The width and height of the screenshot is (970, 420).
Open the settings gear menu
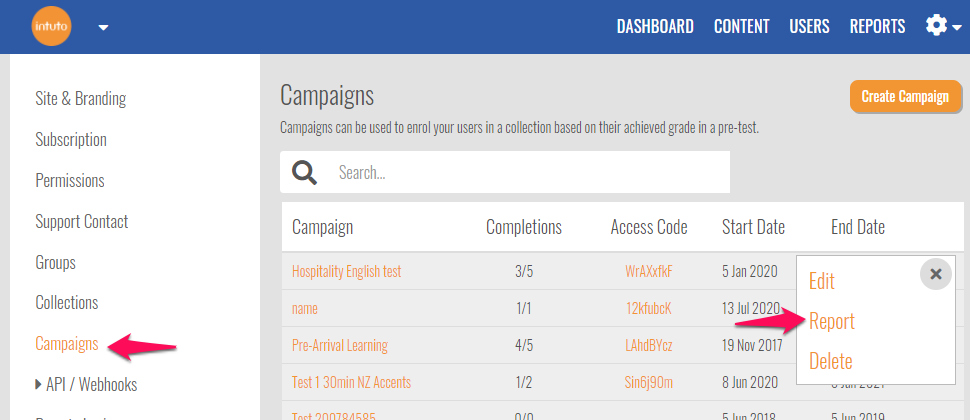pyautogui.click(x=940, y=26)
